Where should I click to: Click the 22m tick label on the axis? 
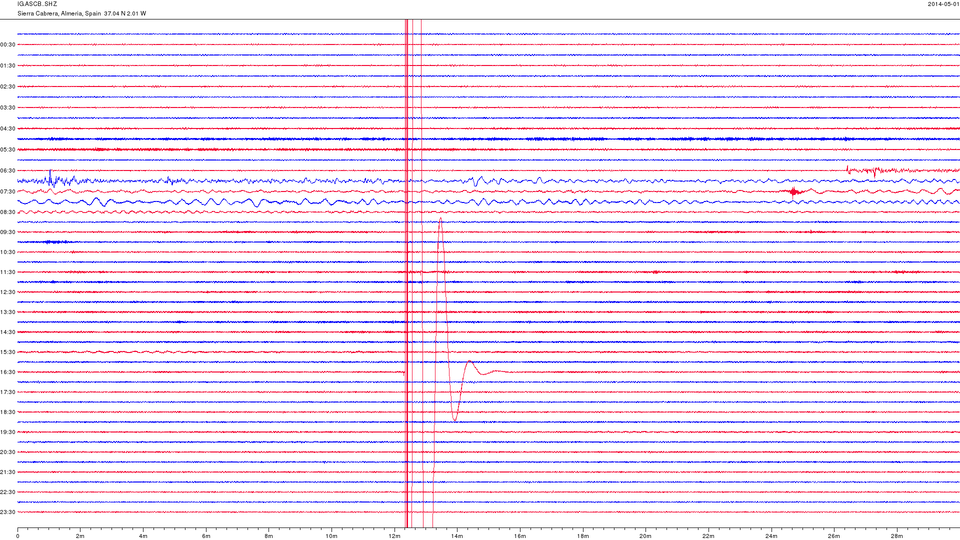pos(708,536)
